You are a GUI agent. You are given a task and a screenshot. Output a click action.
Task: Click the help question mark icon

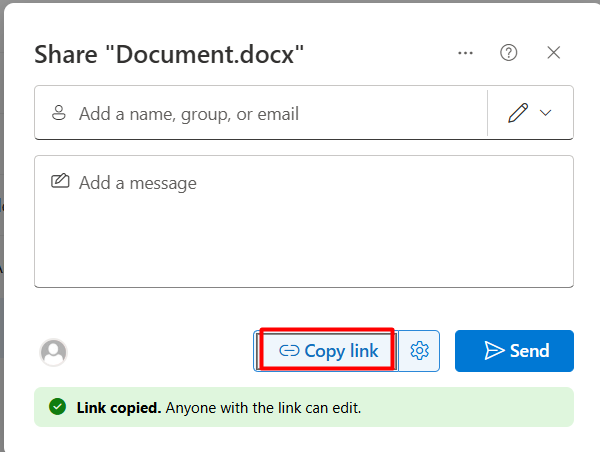[x=509, y=53]
